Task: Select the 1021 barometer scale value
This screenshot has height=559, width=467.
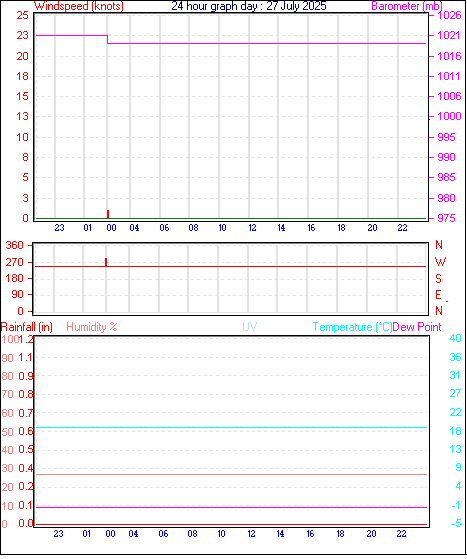Action: tap(449, 35)
